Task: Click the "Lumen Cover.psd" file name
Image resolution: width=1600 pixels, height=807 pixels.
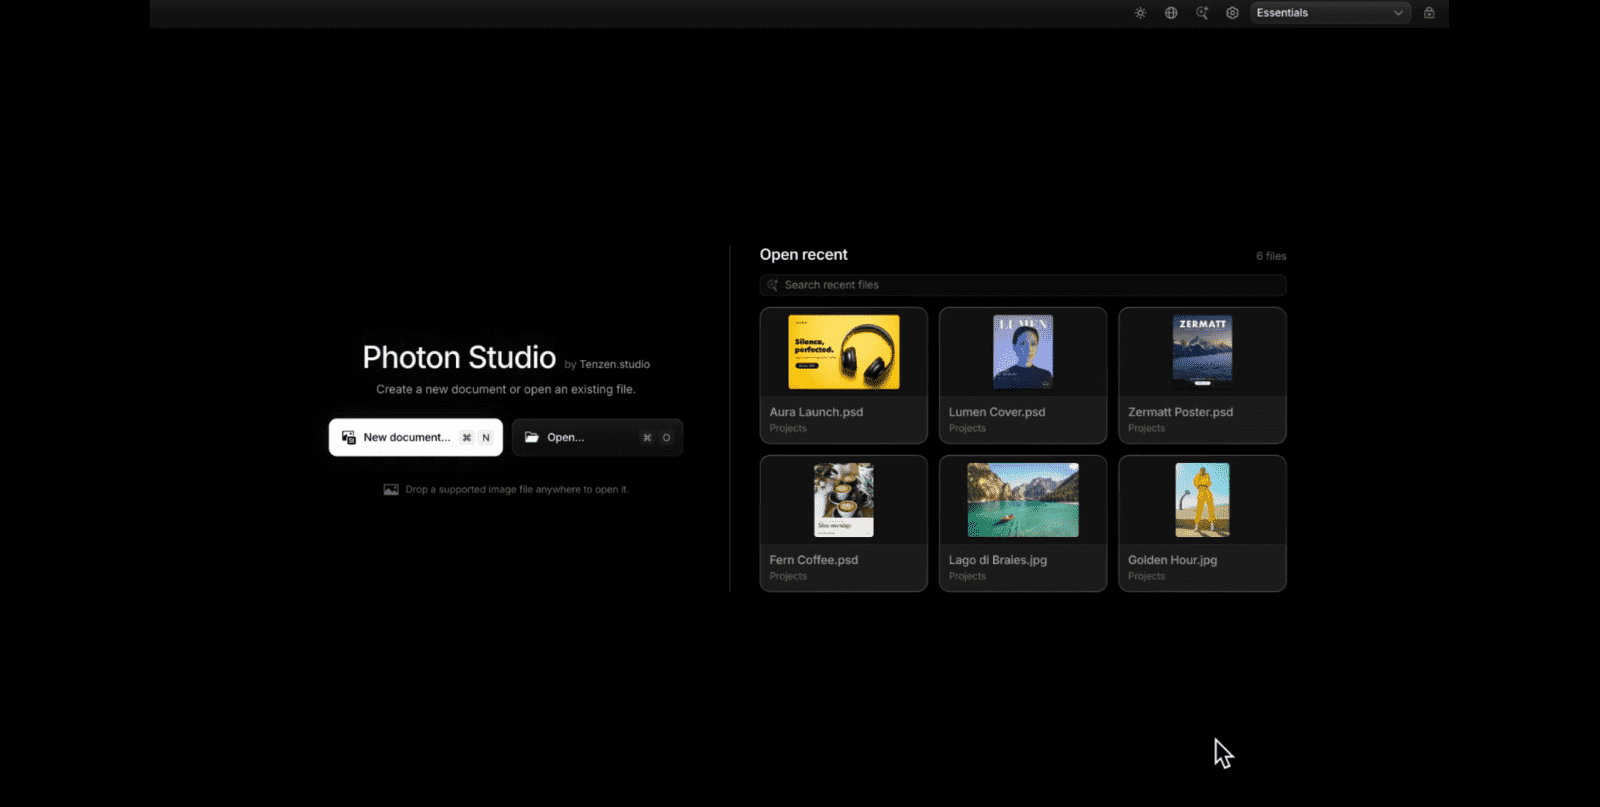Action: pyautogui.click(x=997, y=412)
